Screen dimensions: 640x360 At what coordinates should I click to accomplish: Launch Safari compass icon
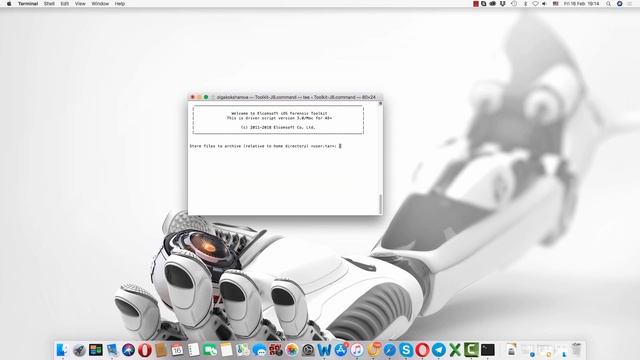coord(389,350)
